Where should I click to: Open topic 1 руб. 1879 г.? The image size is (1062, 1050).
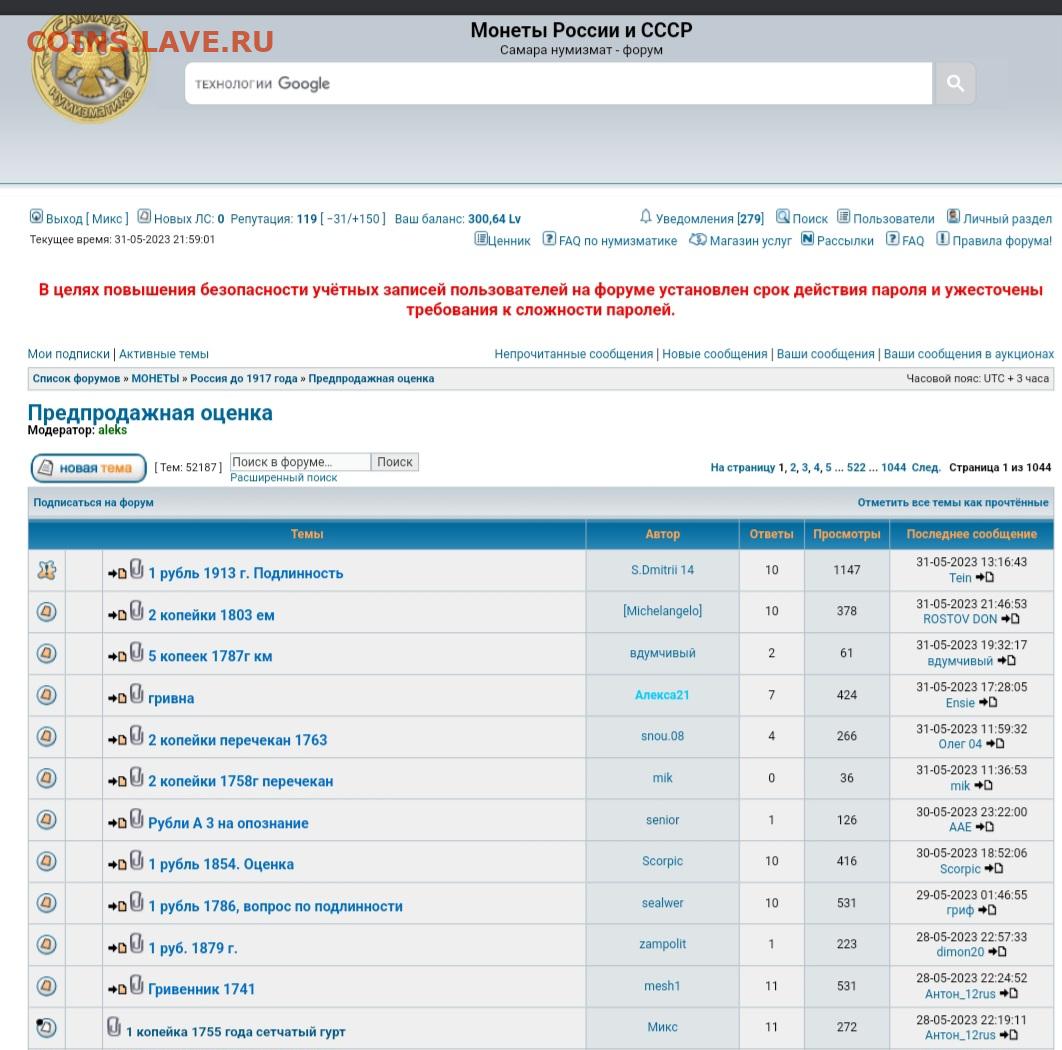tap(193, 948)
